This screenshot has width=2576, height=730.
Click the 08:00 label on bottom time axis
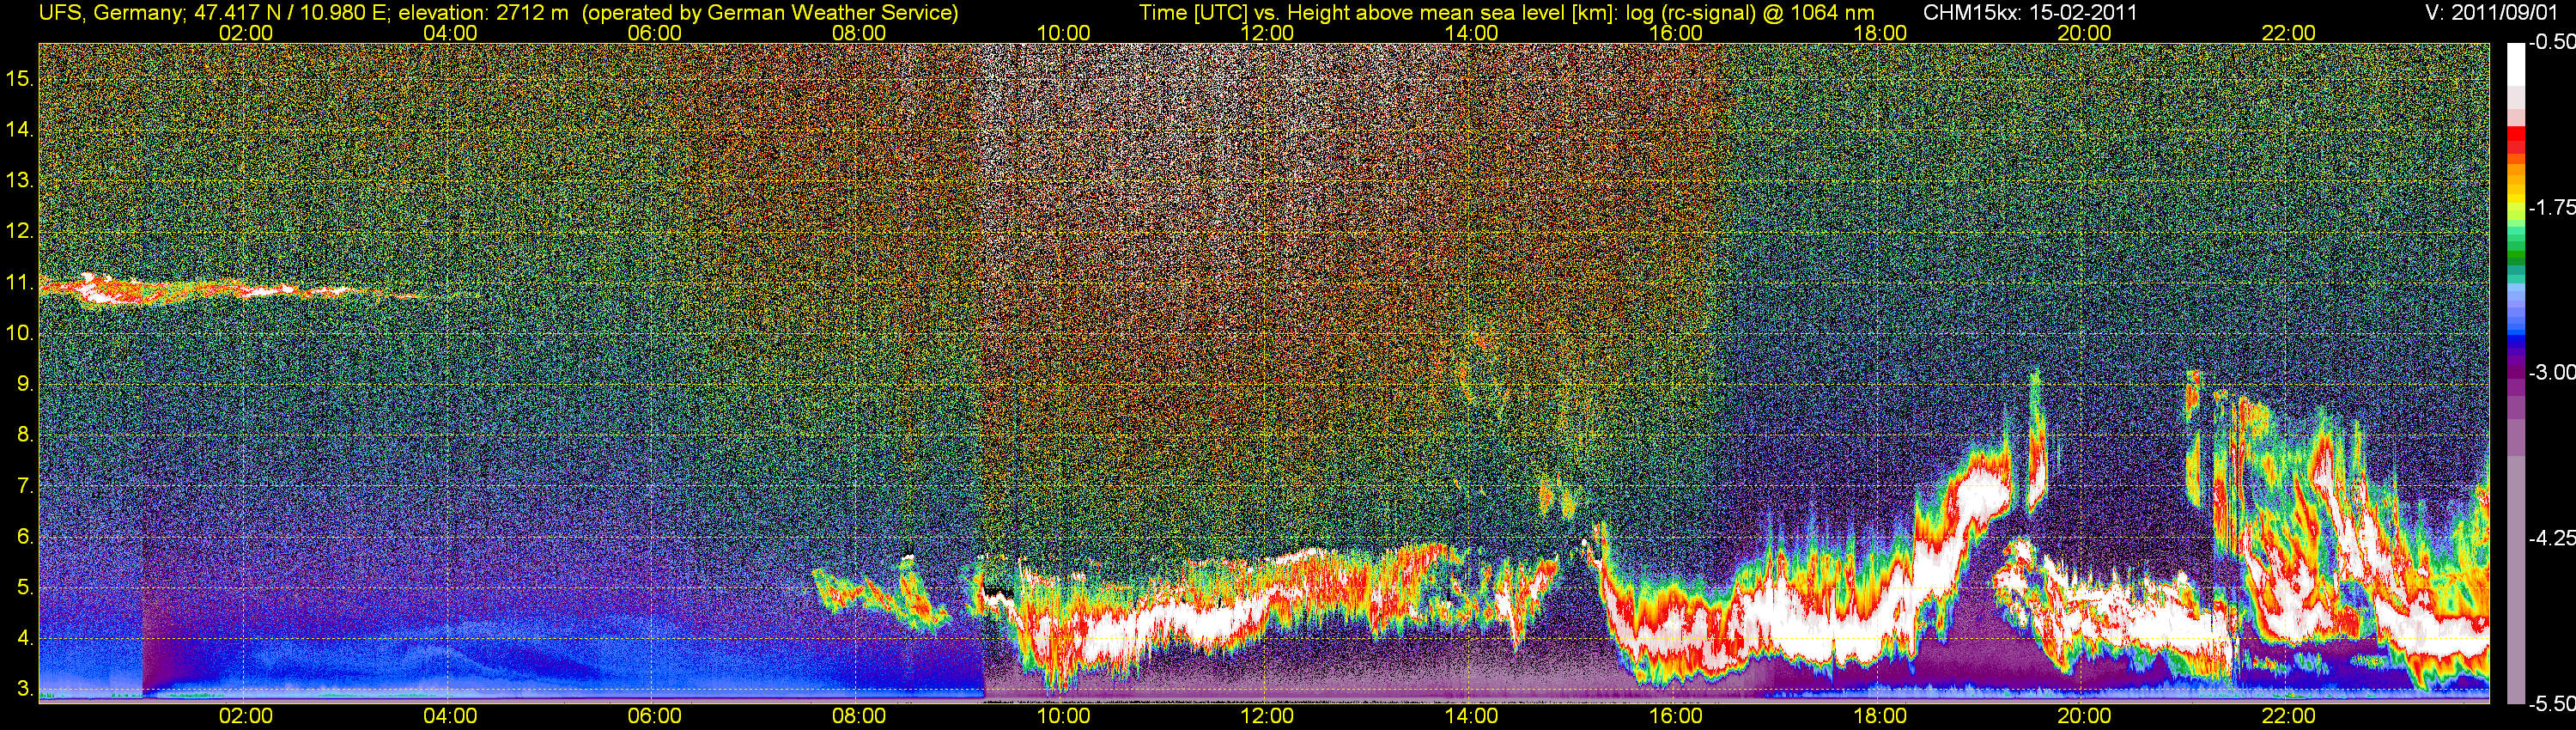tap(858, 716)
